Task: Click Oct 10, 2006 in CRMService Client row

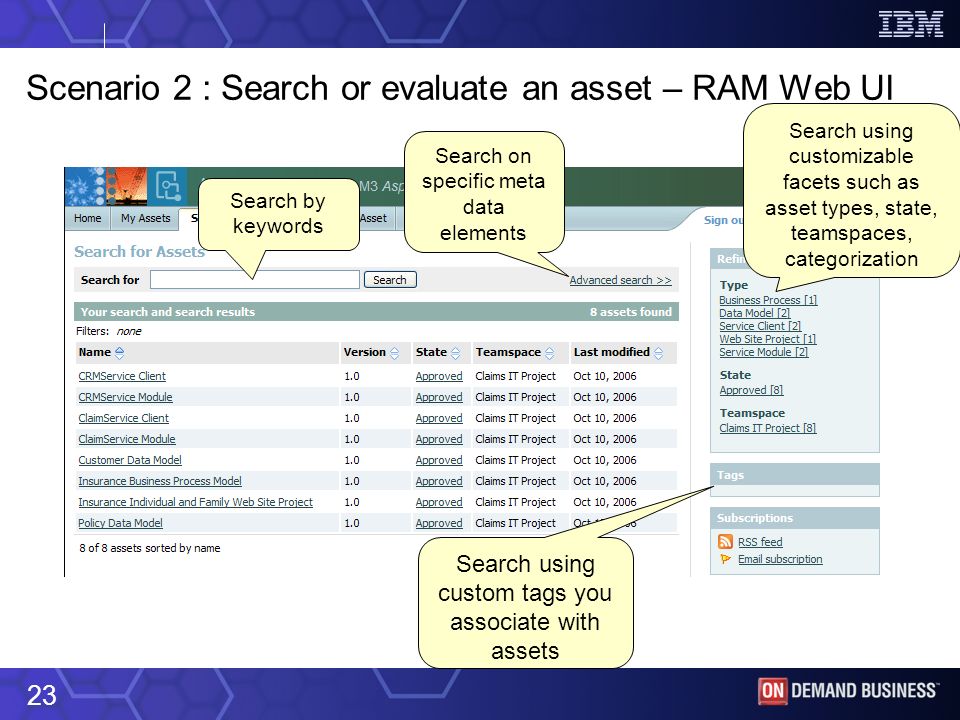Action: tap(605, 376)
